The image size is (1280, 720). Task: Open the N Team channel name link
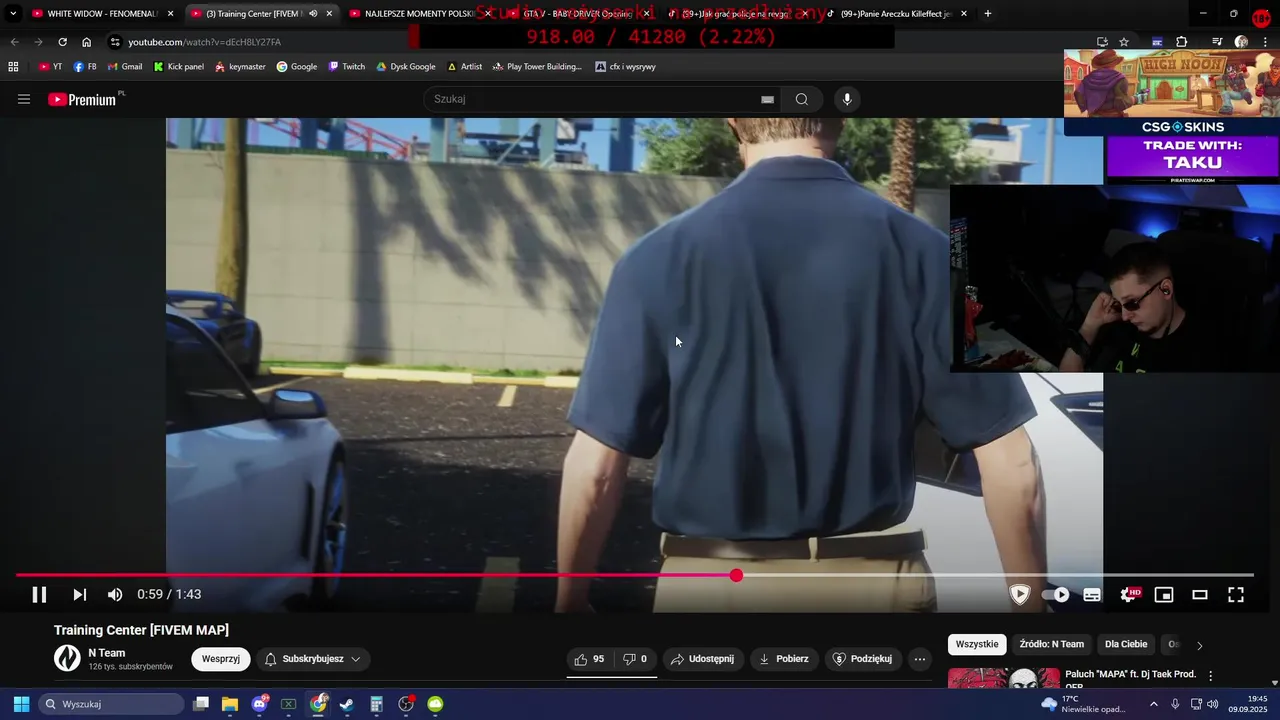pyautogui.click(x=106, y=653)
